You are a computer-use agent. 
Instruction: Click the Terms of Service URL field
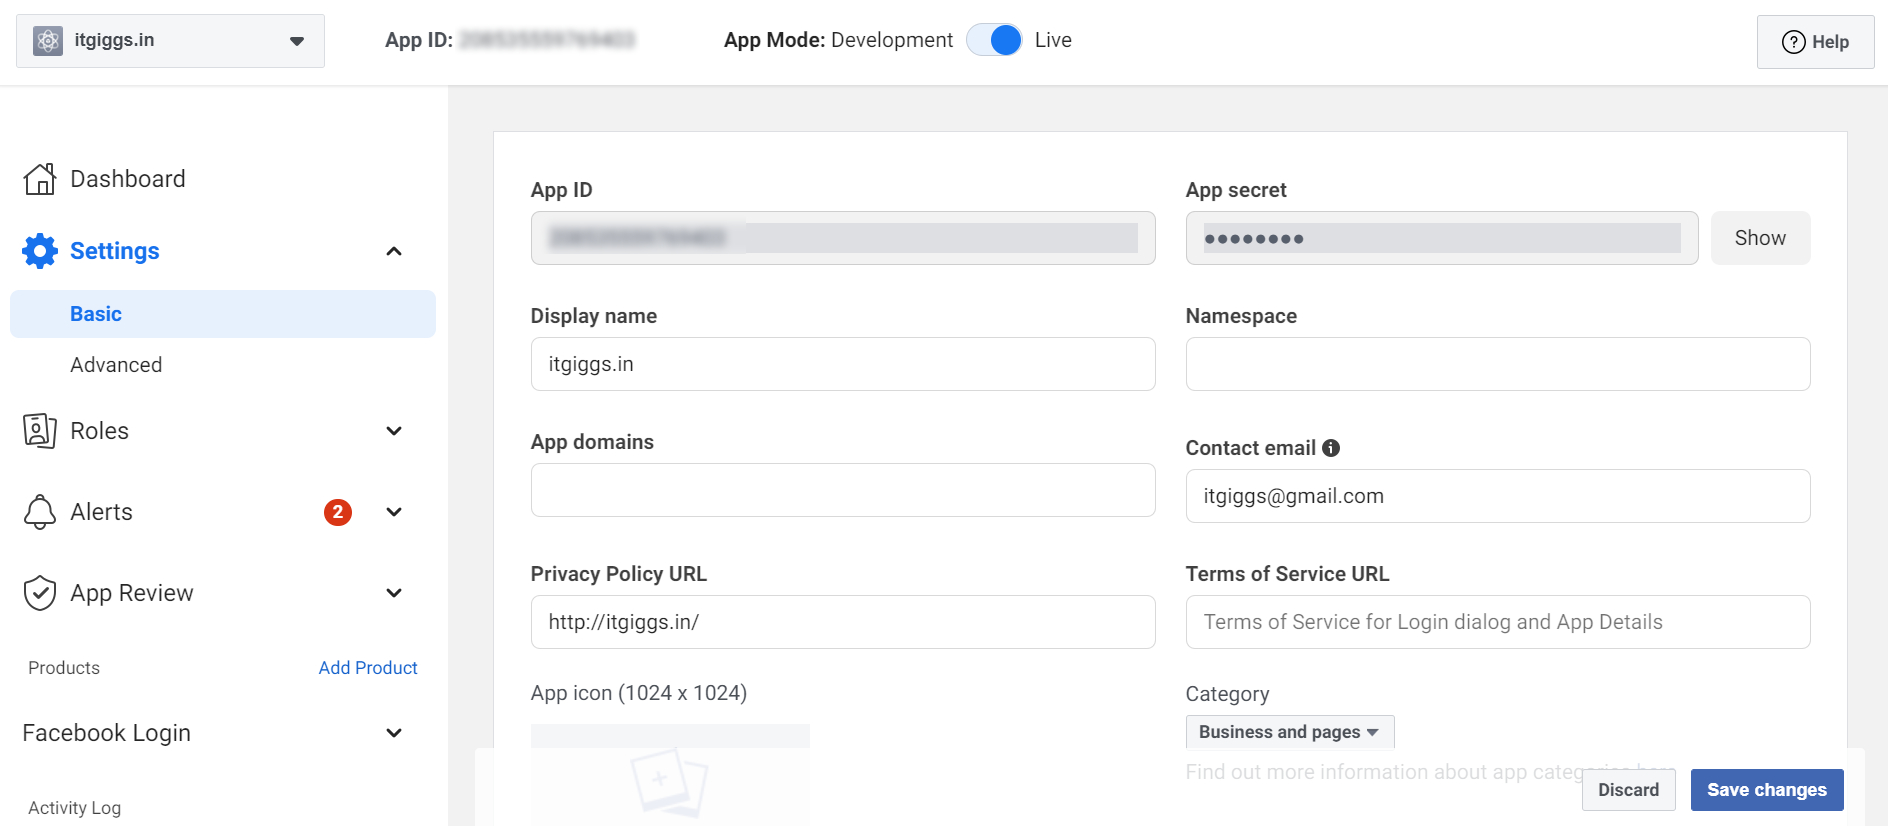point(1498,622)
